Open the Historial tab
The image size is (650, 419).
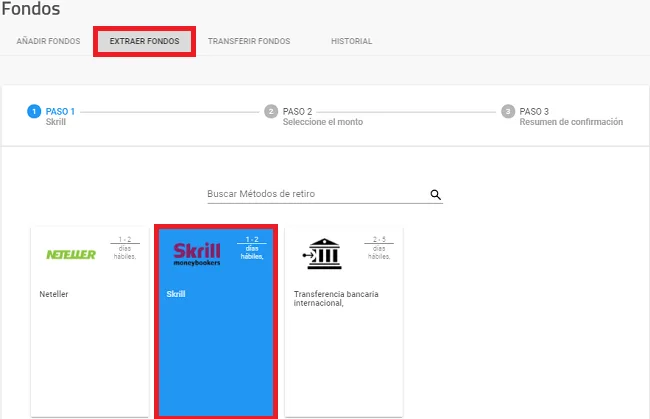(x=352, y=41)
